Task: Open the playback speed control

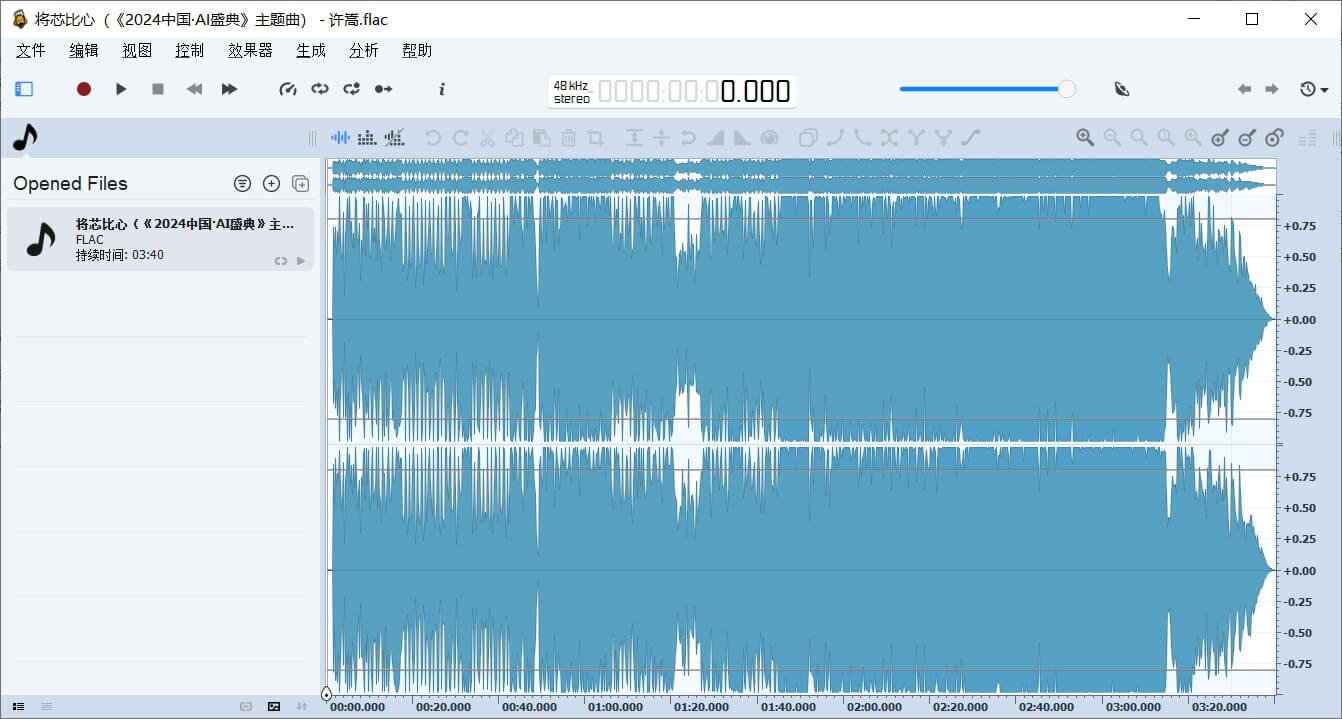Action: 288,89
